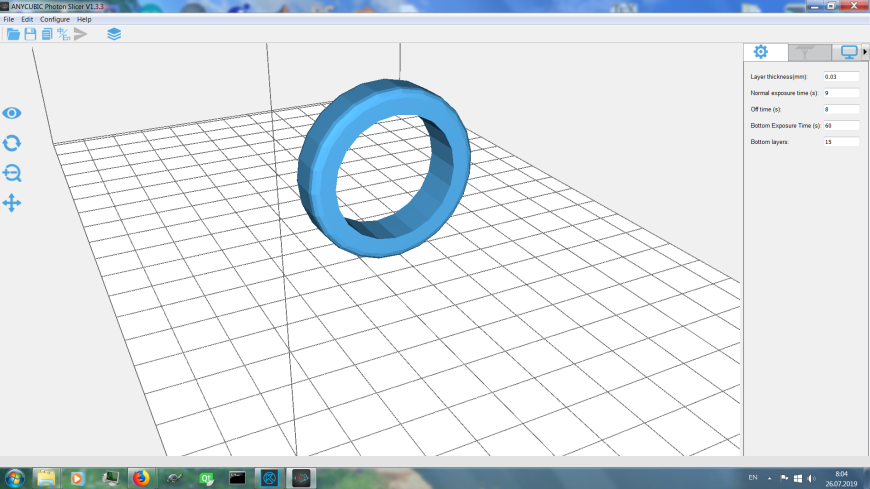Viewport: 870px width, 489px height.
Task: Select the rotate tool in left sidebar
Action: [12, 143]
